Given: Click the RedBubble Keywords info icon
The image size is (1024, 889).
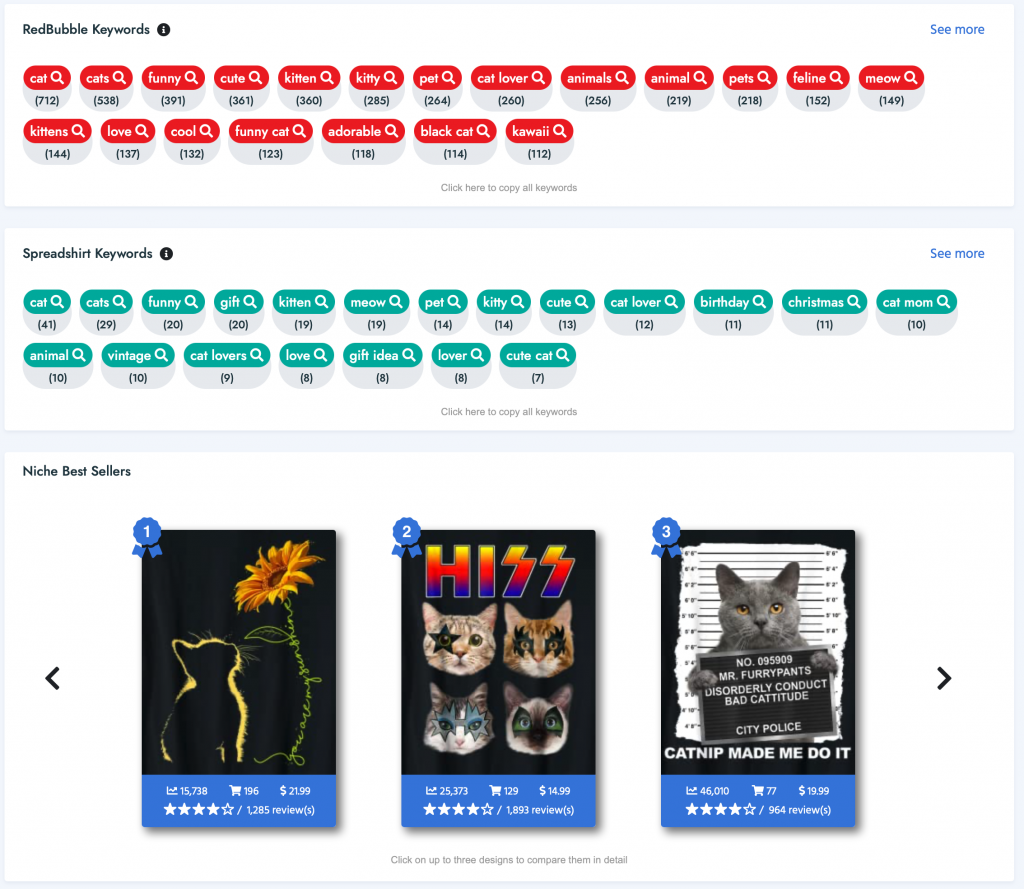Looking at the screenshot, I should [164, 29].
